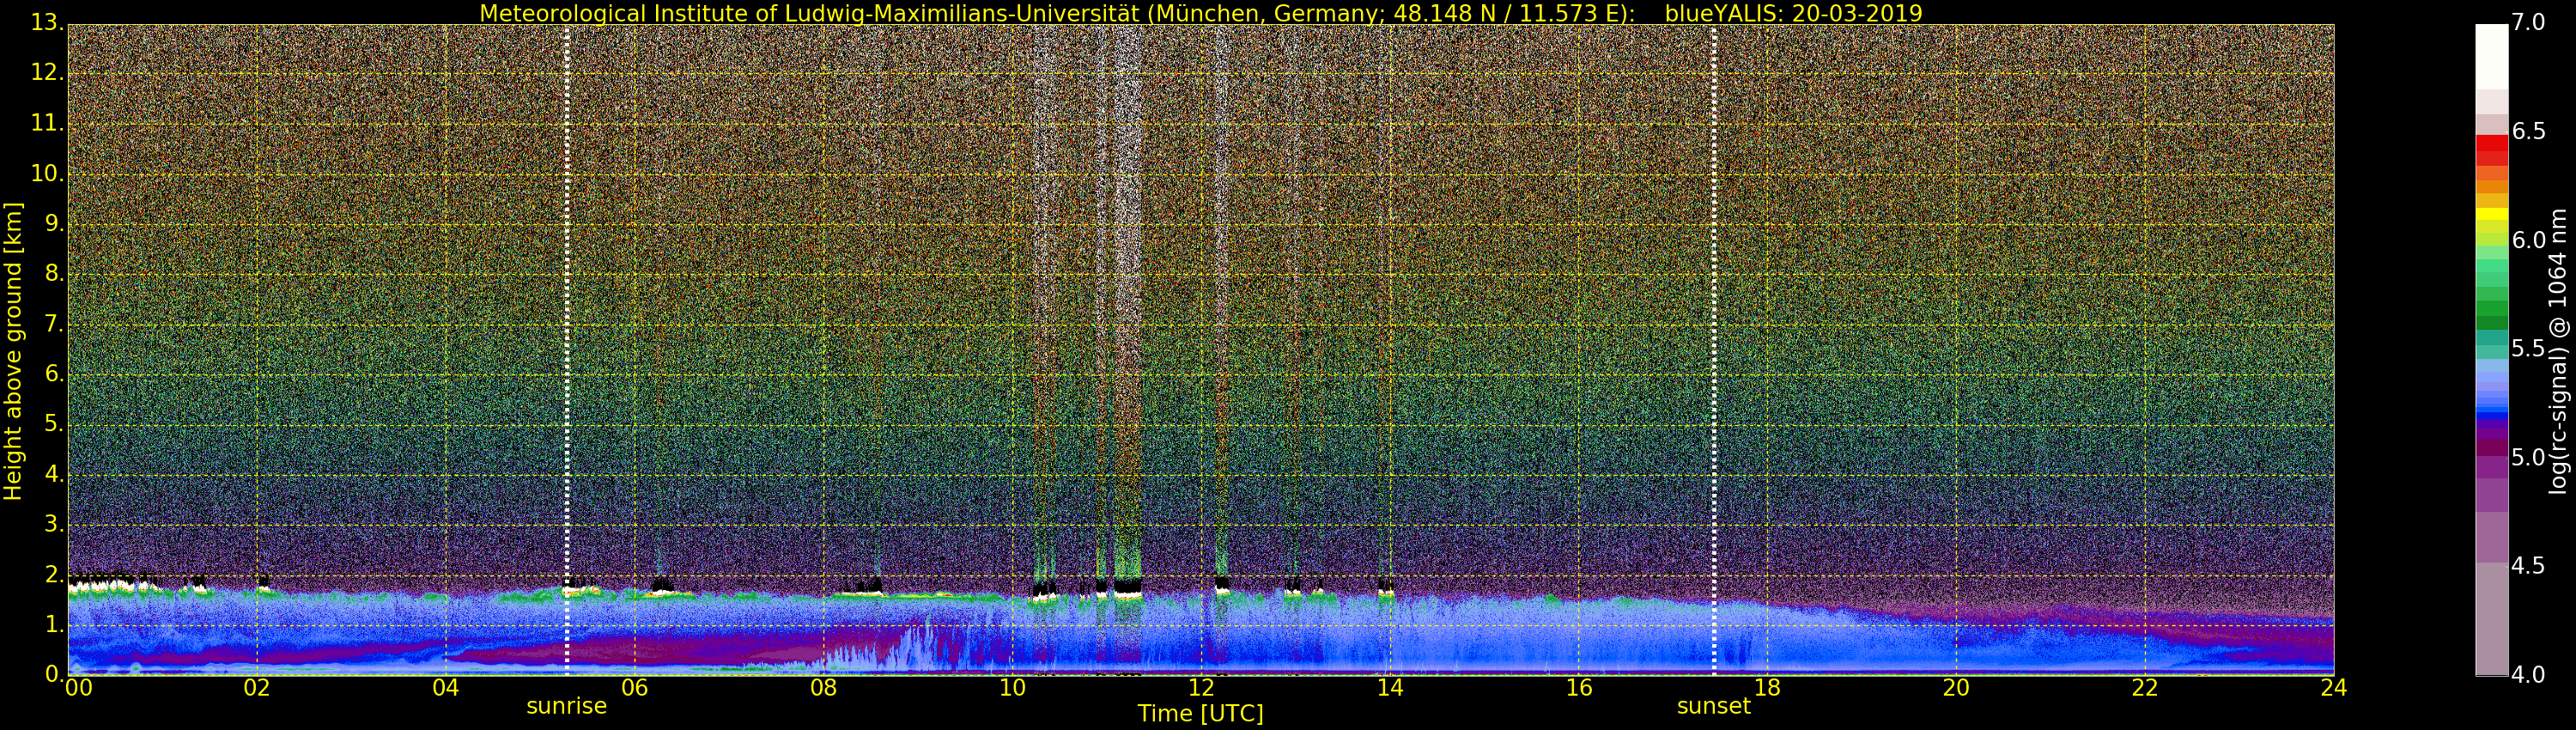The width and height of the screenshot is (2576, 730).
Task: Click the height tick label '4.'
Action: [x=54, y=474]
